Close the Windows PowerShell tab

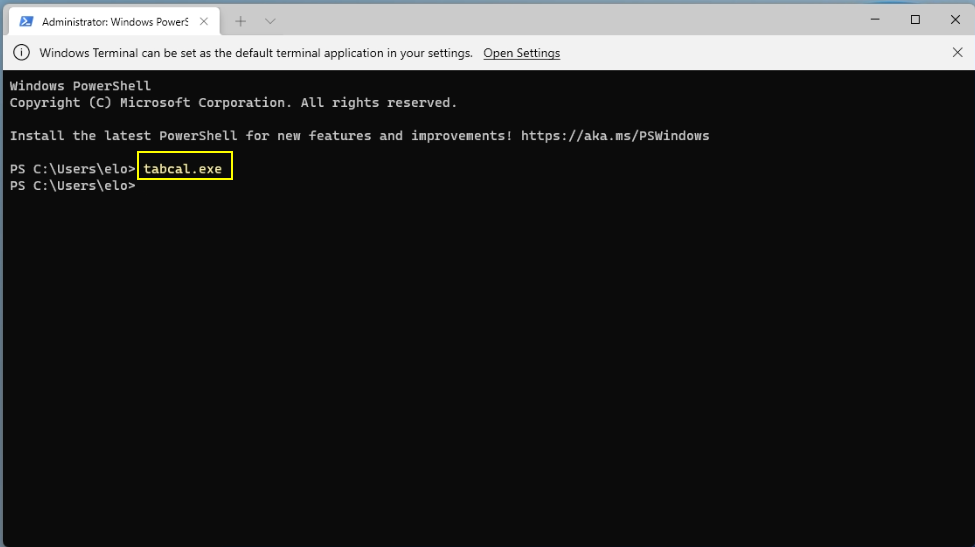coord(204,22)
